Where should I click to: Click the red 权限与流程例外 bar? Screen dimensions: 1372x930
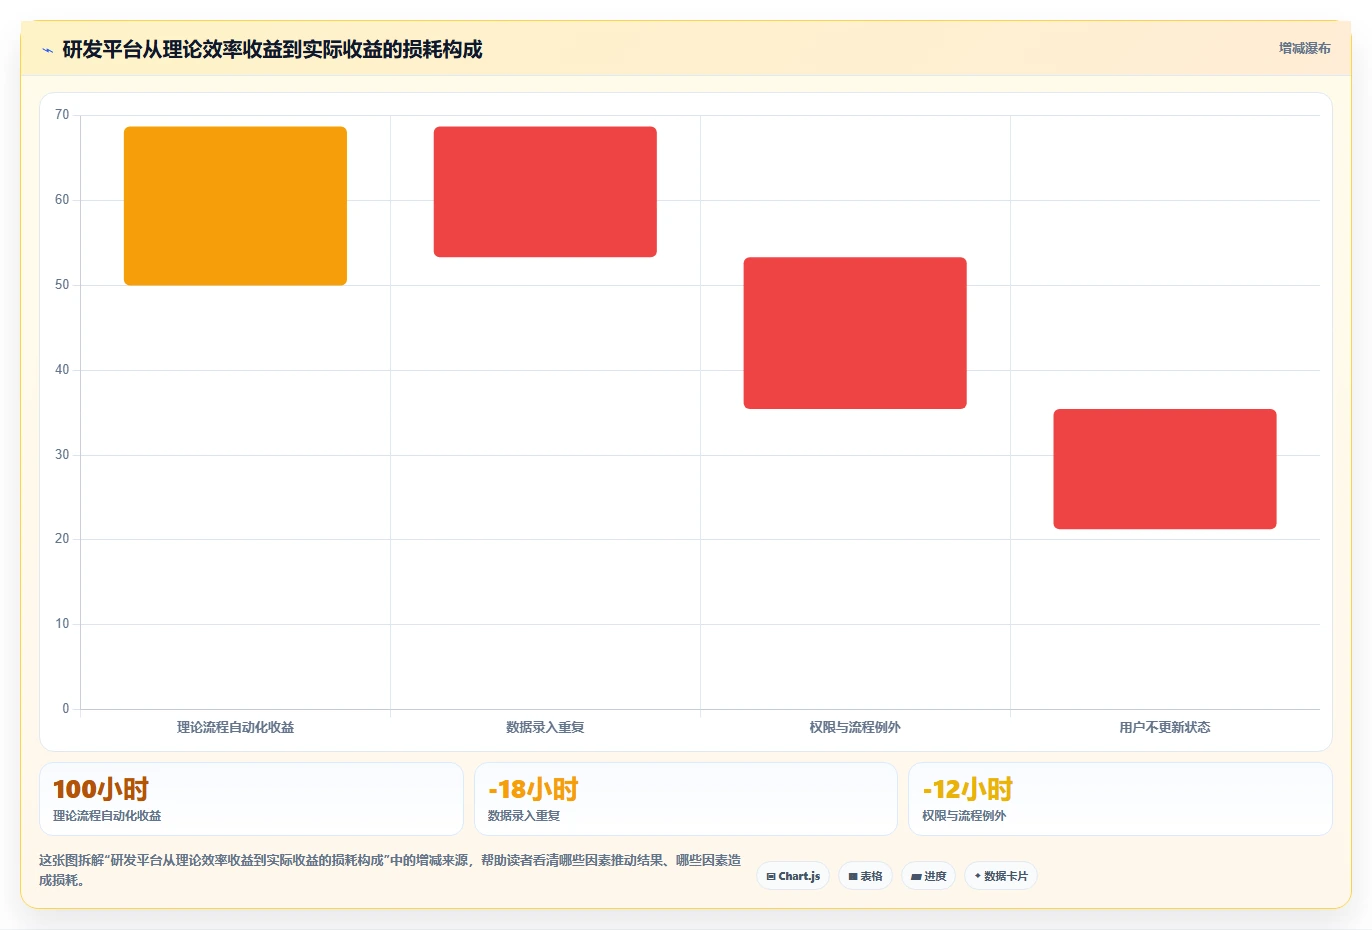[855, 333]
